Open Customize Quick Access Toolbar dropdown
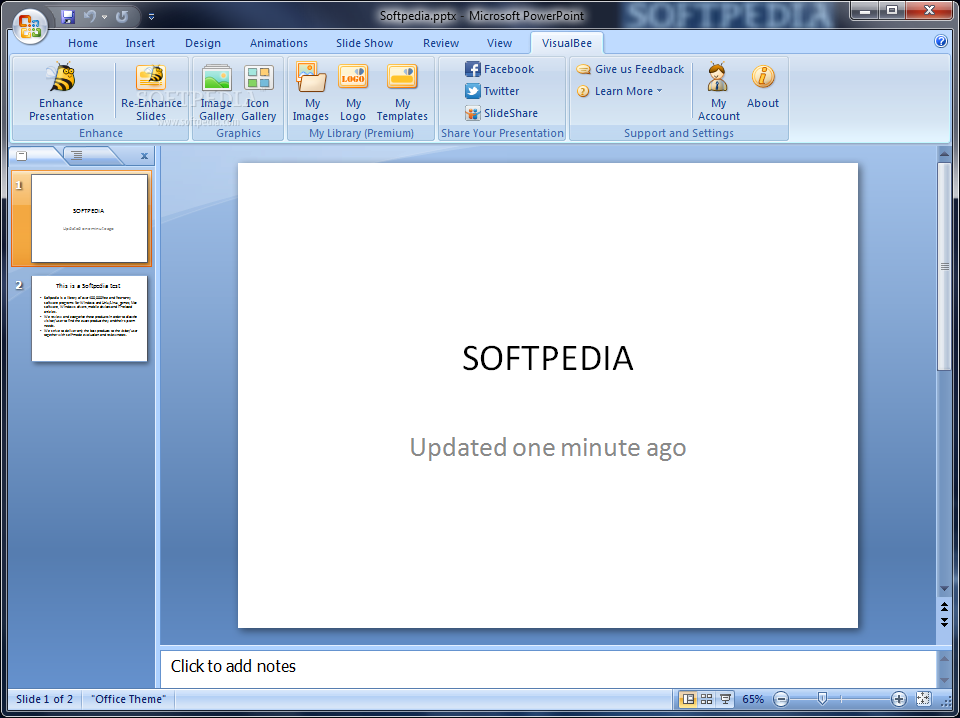 (x=151, y=17)
